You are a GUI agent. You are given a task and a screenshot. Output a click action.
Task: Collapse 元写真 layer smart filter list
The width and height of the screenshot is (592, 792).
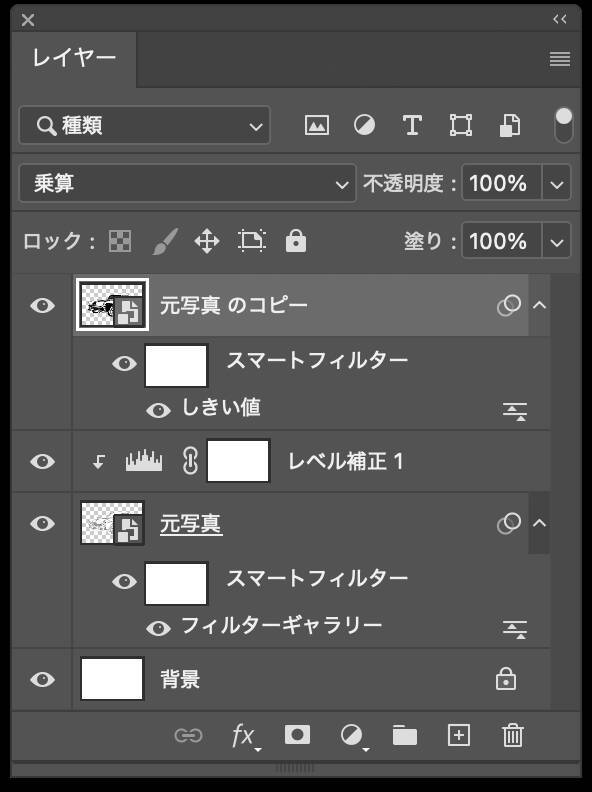[539, 523]
